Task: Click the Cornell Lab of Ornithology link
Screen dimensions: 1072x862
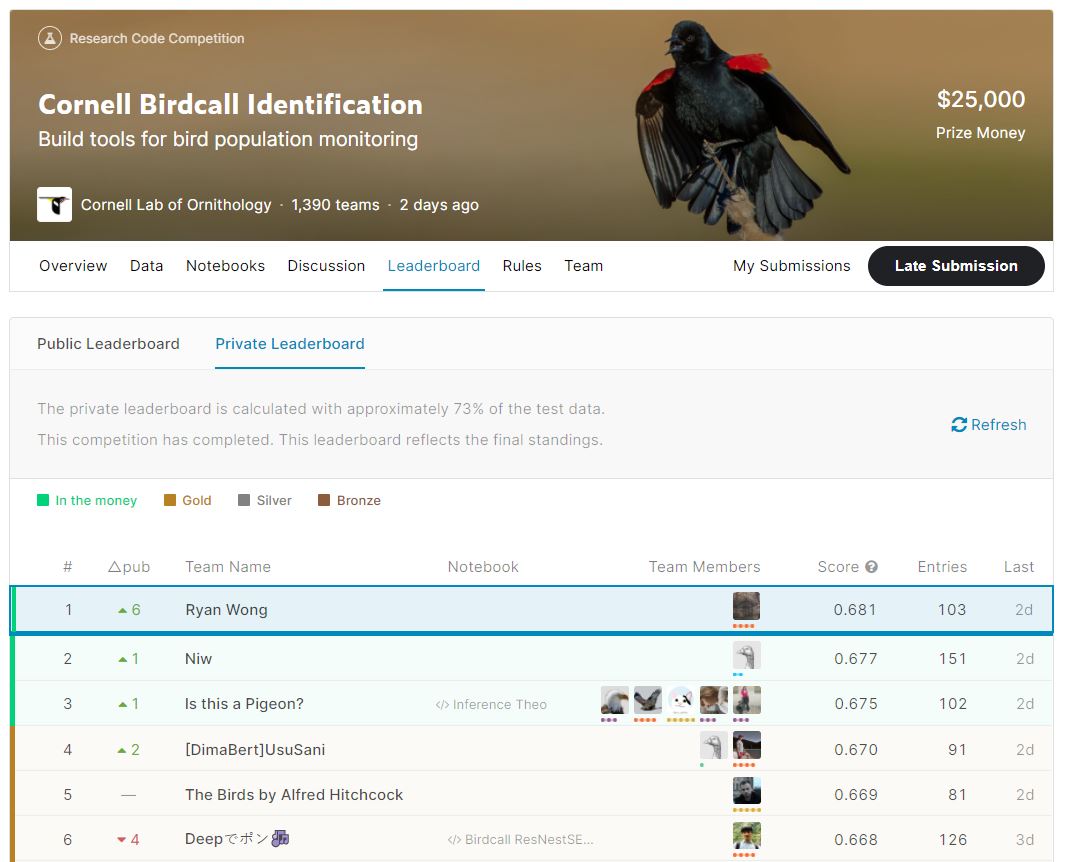Action: pos(176,205)
